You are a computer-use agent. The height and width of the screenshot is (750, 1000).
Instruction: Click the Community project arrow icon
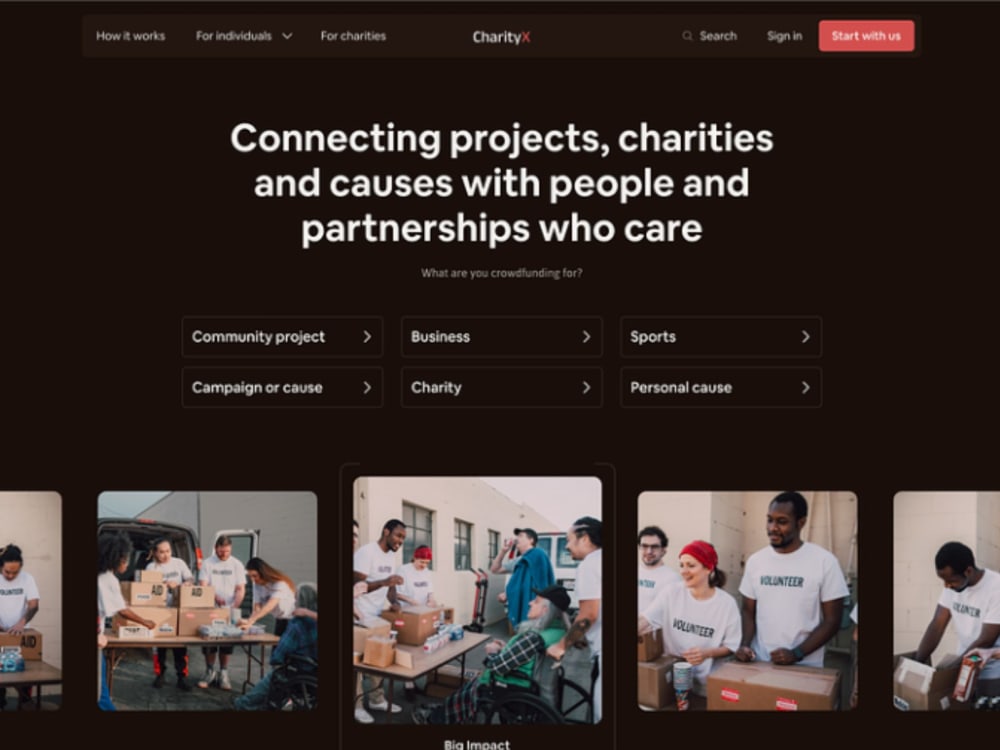point(367,337)
